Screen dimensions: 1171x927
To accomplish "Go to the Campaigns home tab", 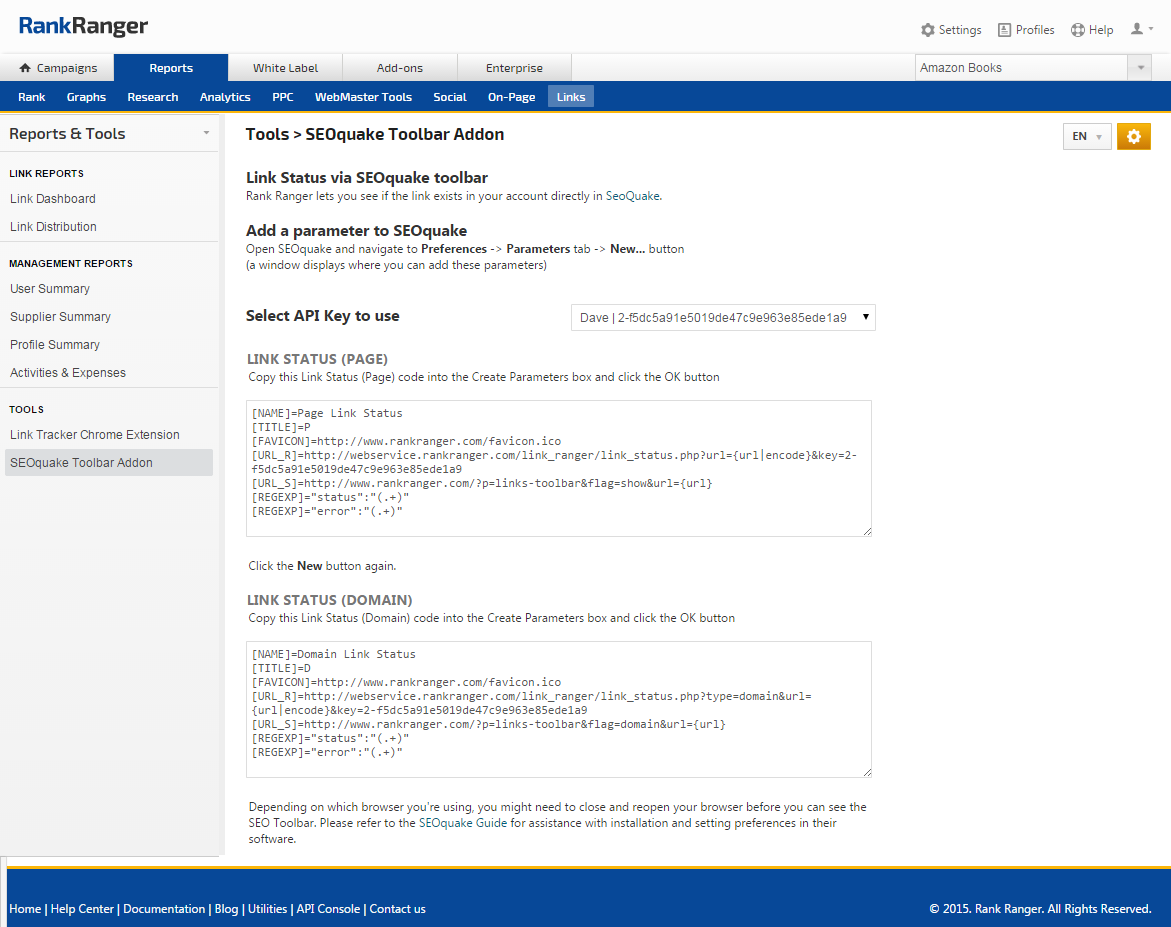I will click(x=58, y=68).
